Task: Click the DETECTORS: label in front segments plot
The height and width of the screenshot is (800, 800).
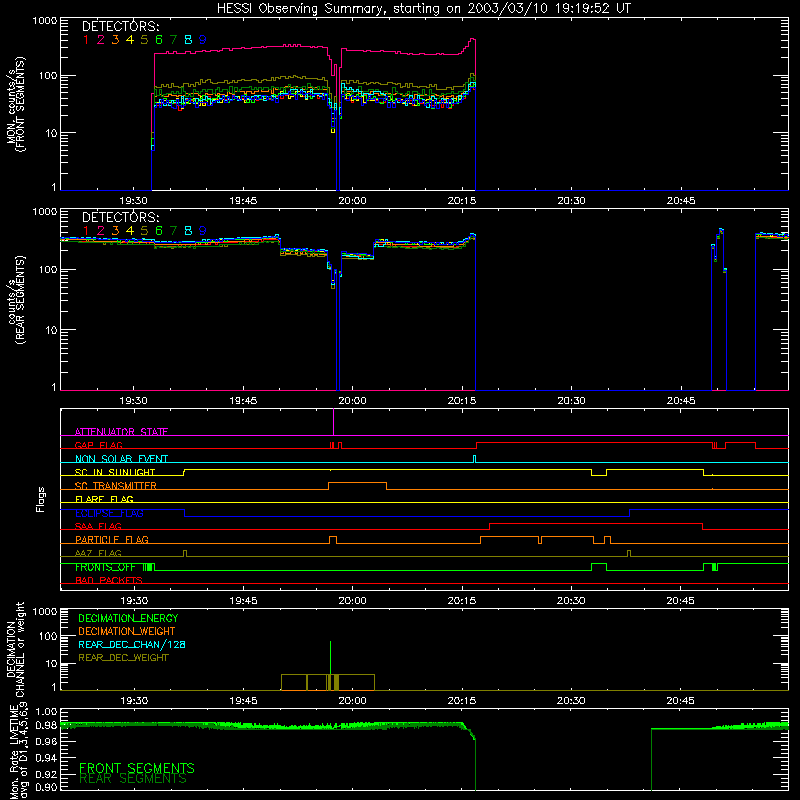Action: click(120, 26)
